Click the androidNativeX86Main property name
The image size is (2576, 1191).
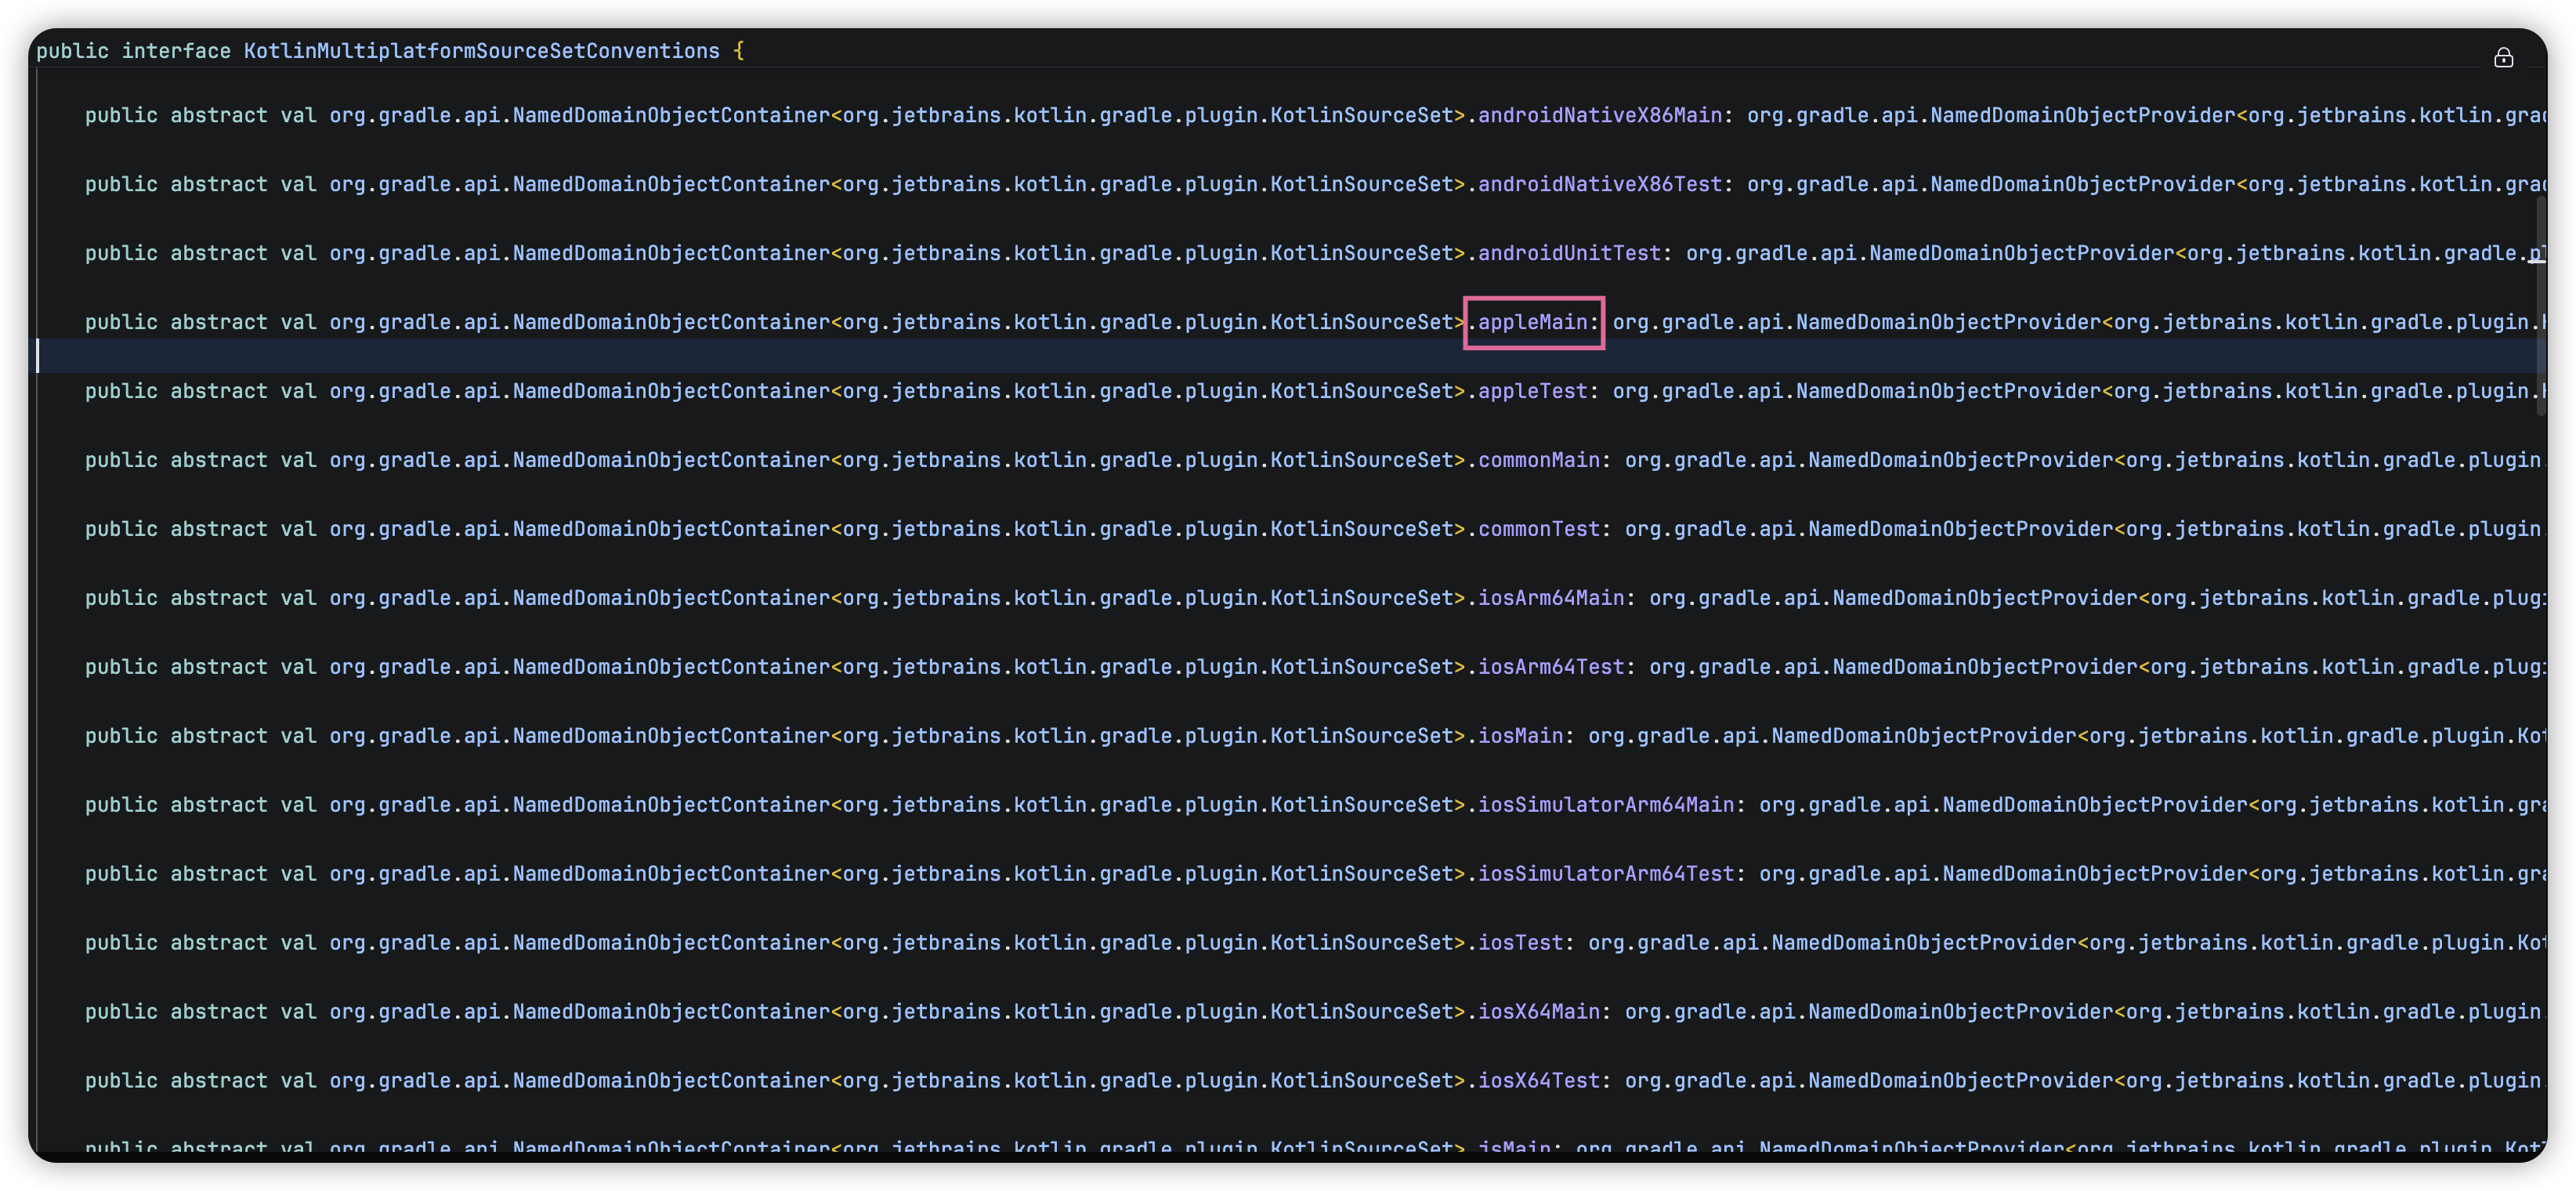click(x=1599, y=116)
